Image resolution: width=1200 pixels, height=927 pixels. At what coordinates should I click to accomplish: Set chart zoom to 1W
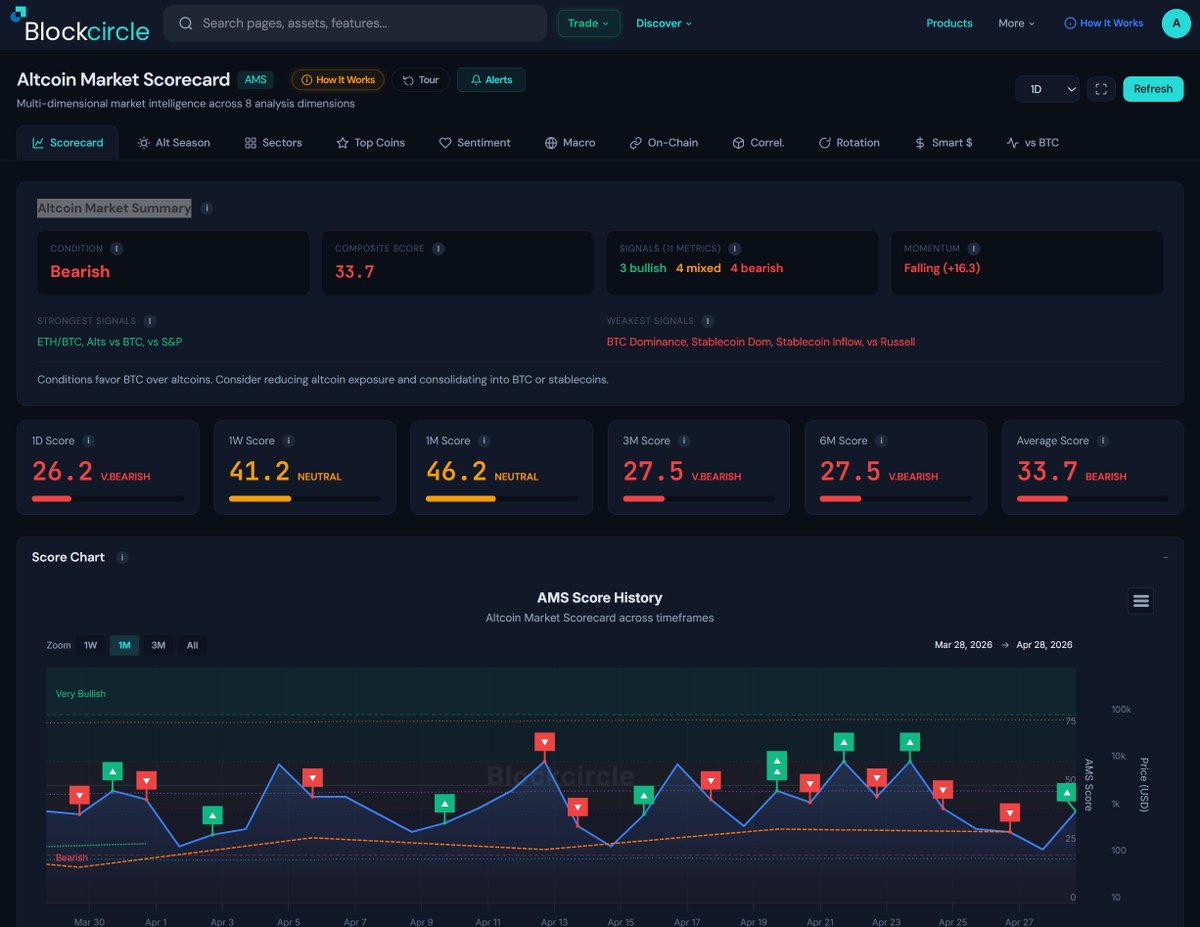[91, 645]
